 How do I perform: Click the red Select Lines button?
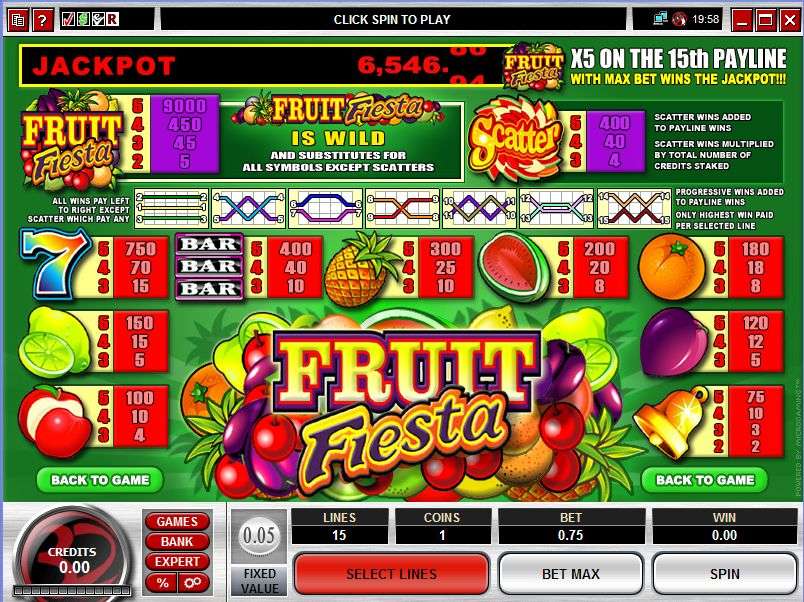pos(392,574)
